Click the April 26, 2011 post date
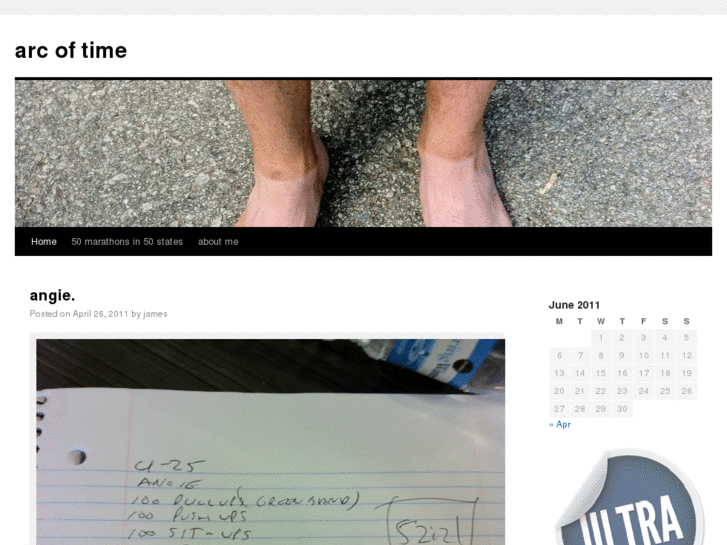The width and height of the screenshot is (727, 545). (x=100, y=314)
